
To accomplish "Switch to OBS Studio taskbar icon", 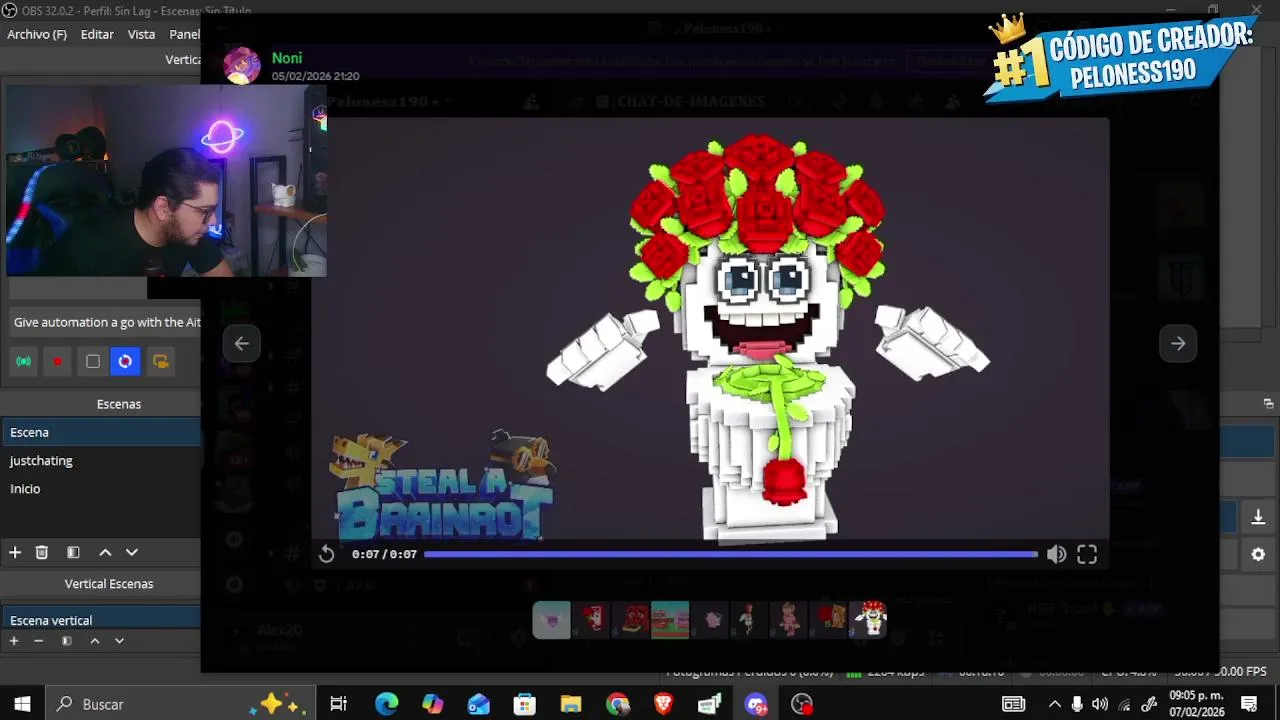I will tap(802, 704).
